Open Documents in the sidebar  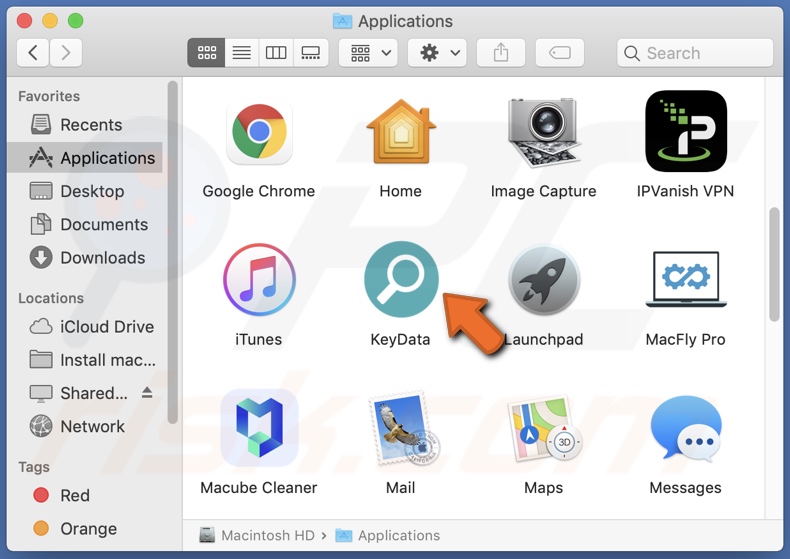click(x=85, y=225)
